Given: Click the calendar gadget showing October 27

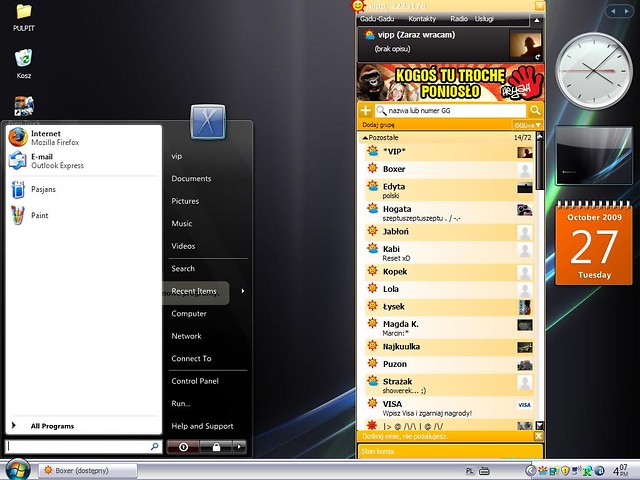Looking at the screenshot, I should click(594, 244).
